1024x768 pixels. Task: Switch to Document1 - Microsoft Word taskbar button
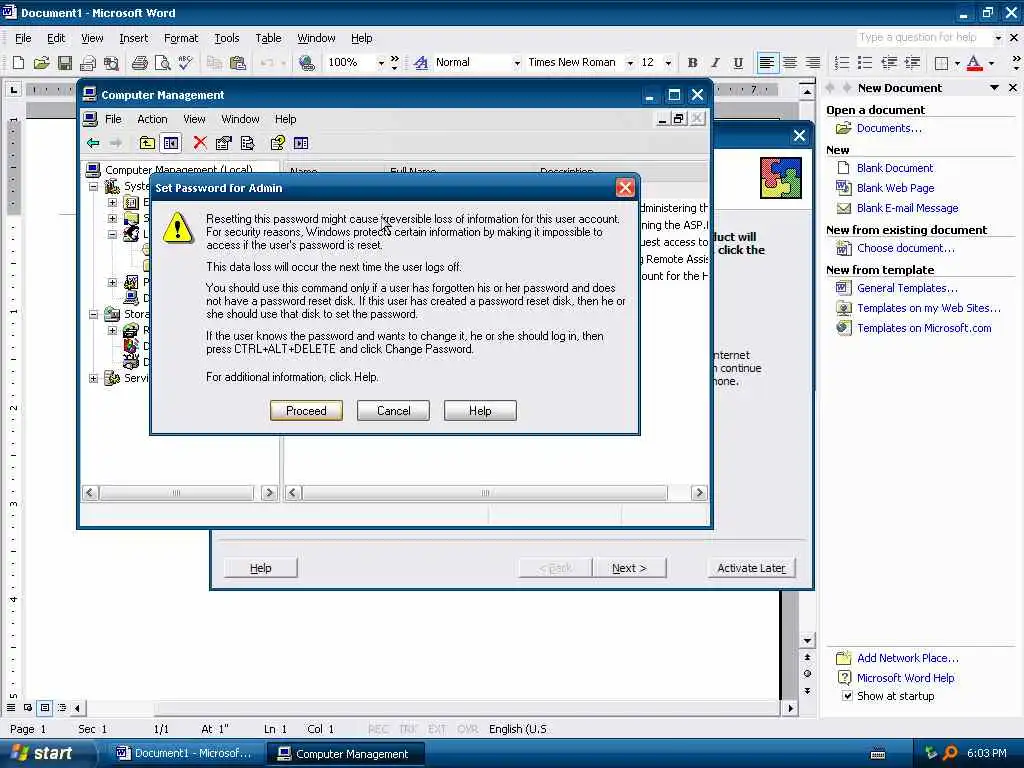(184, 754)
